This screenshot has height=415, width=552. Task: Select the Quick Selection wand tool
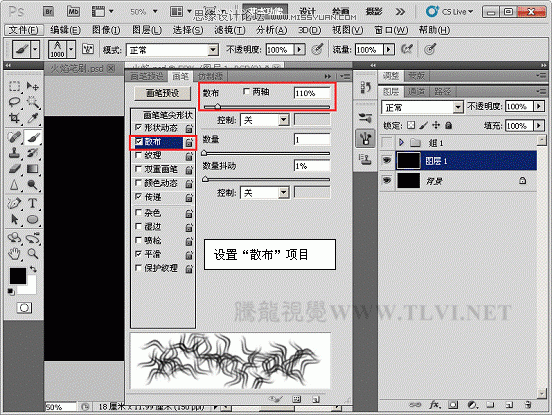[x=33, y=102]
